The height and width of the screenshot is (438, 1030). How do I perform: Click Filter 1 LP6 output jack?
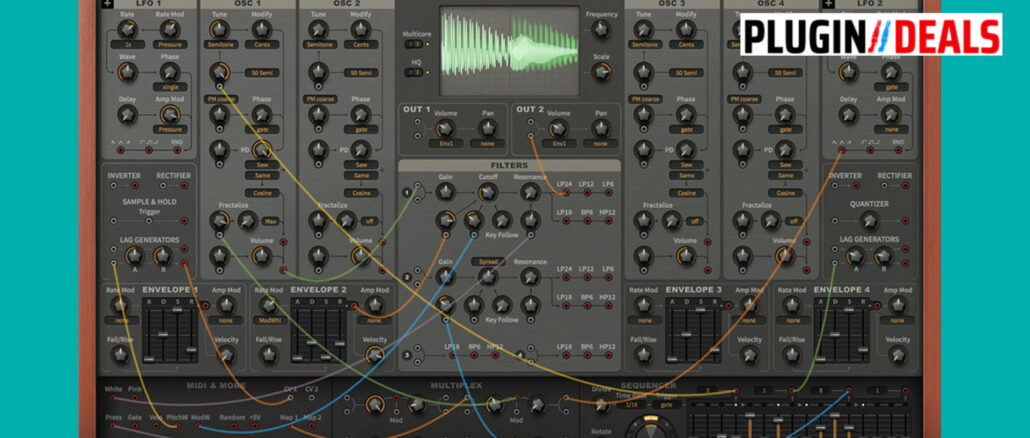[609, 192]
